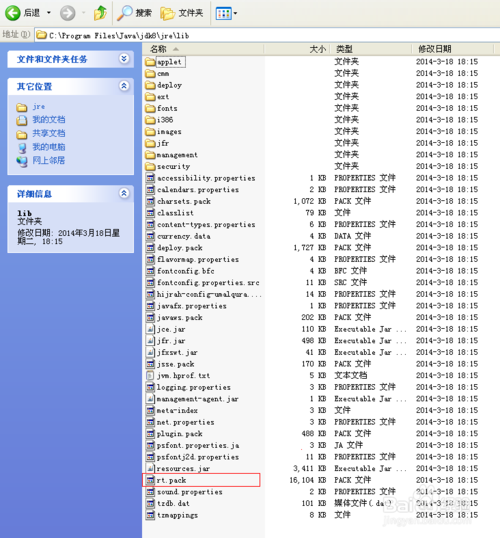Image resolution: width=500 pixels, height=538 pixels.
Task: Sort by the 修改日期 column header
Action: (x=453, y=49)
